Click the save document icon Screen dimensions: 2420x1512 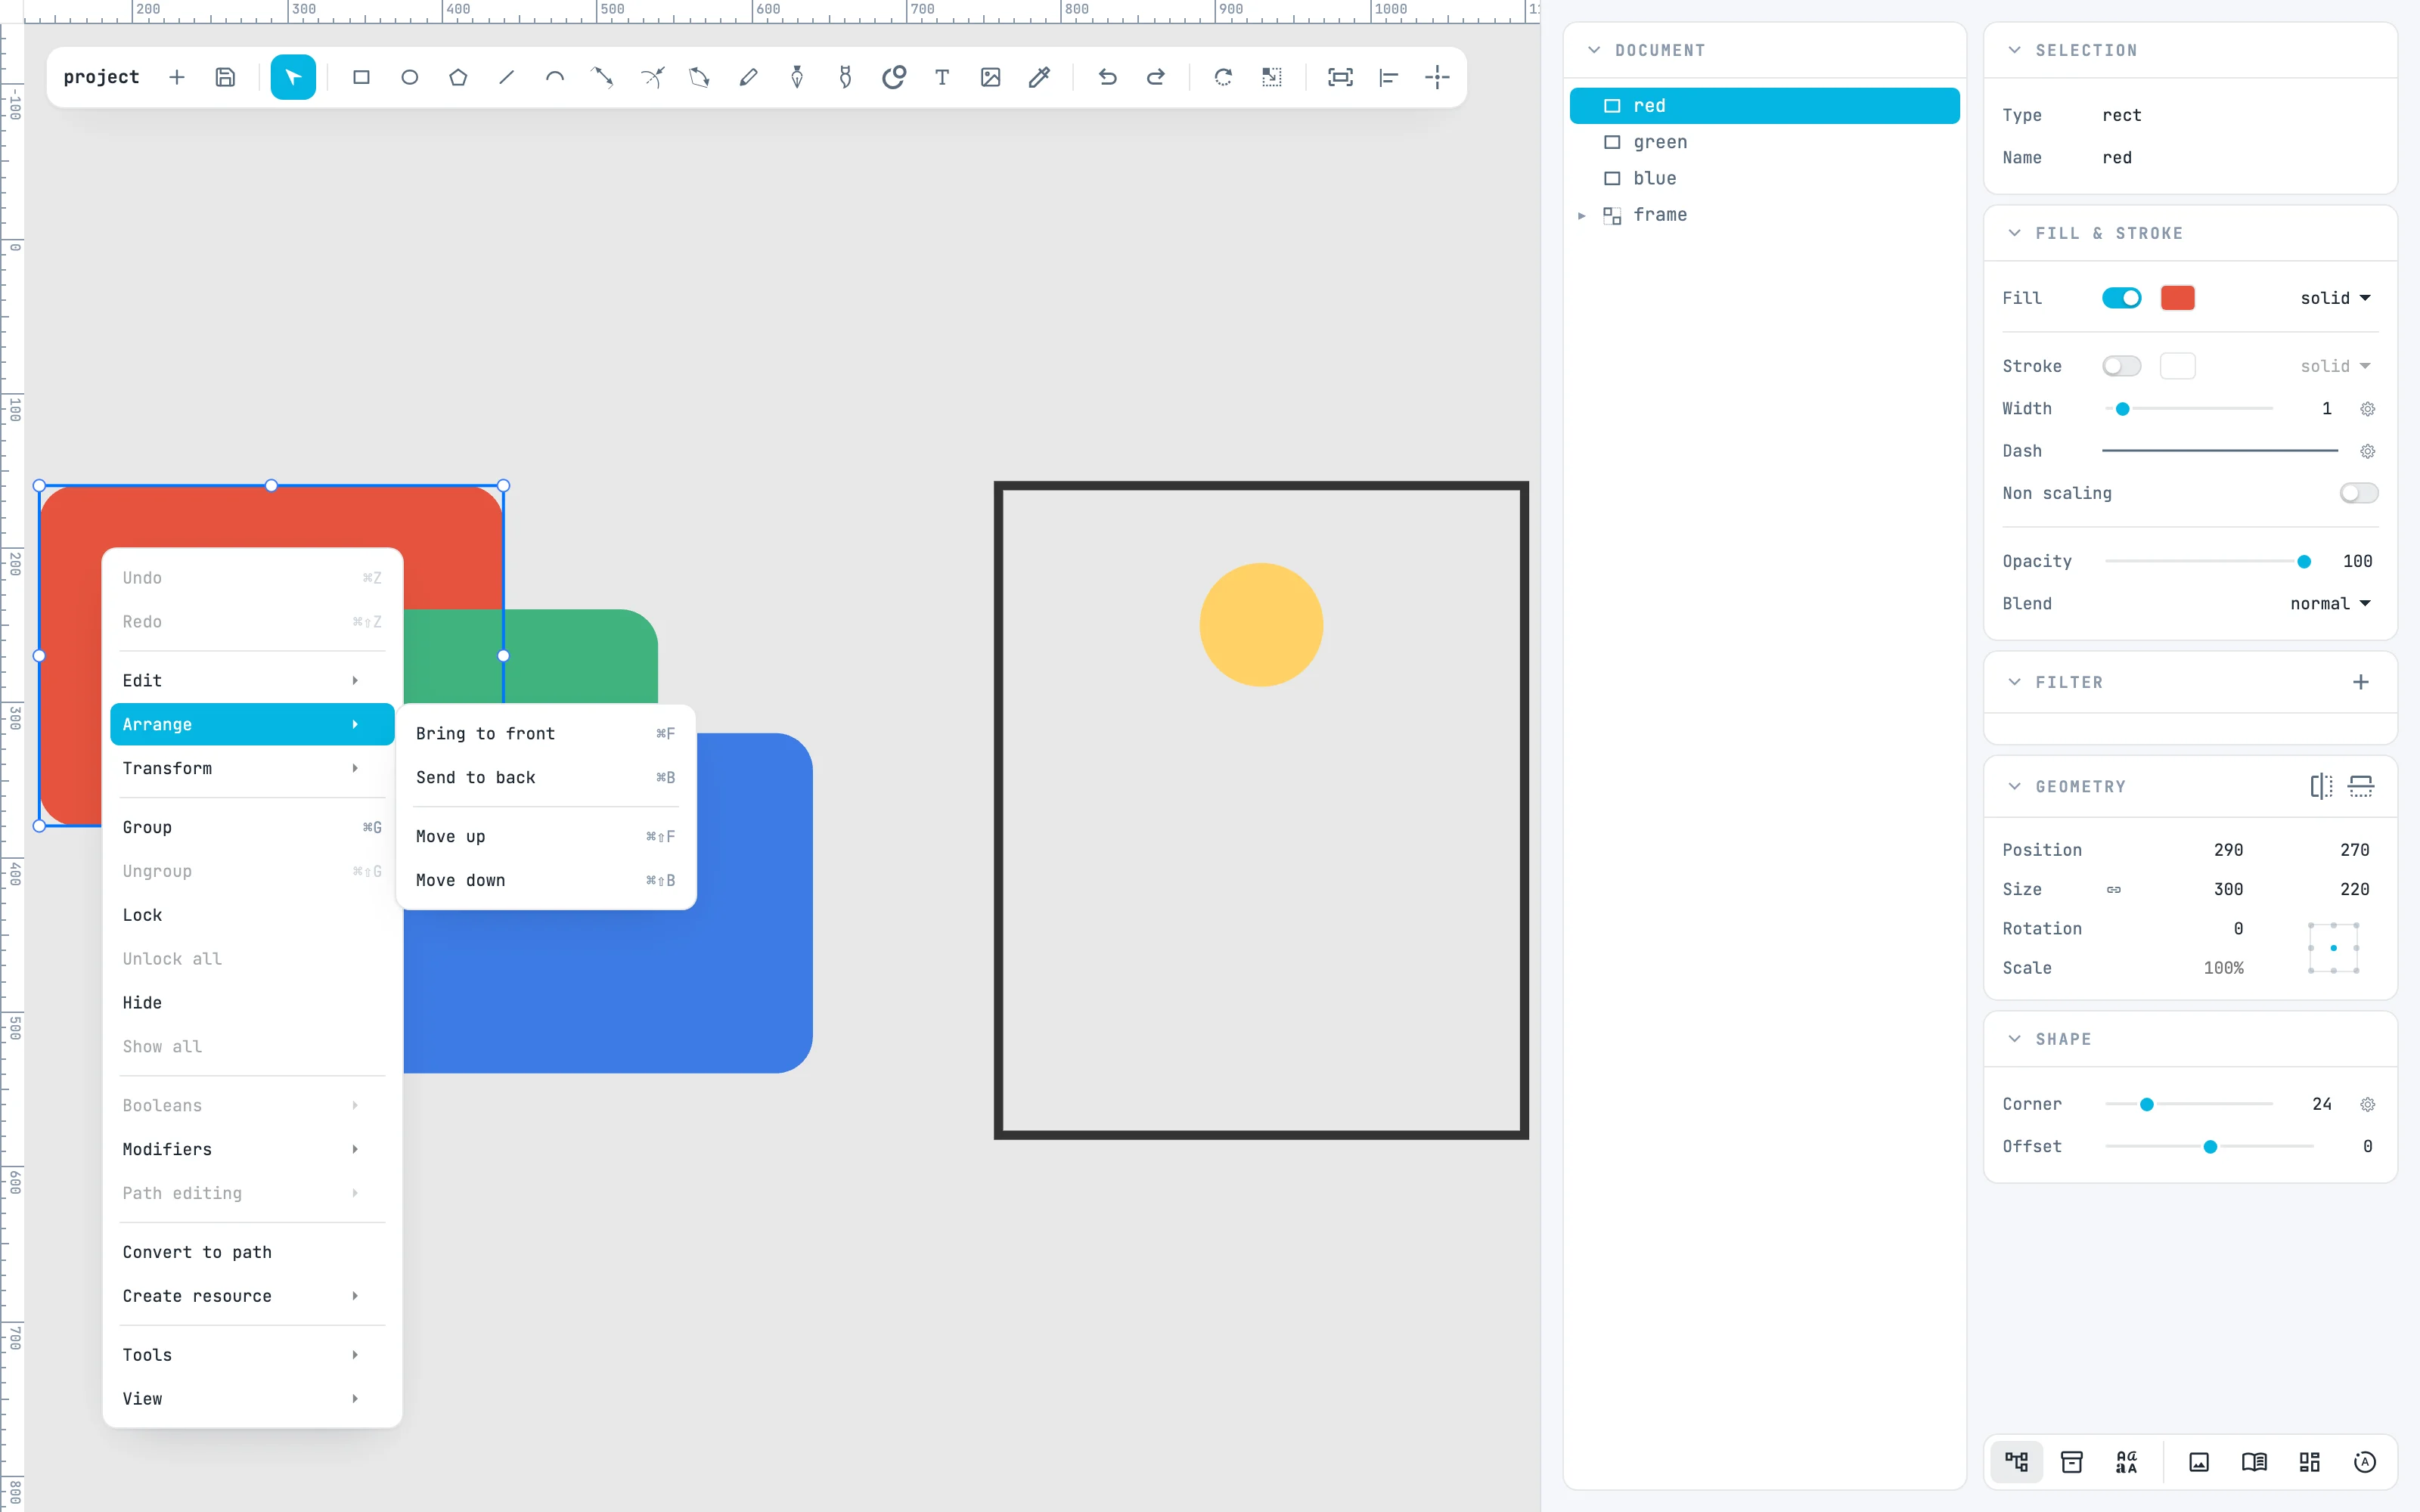[225, 77]
